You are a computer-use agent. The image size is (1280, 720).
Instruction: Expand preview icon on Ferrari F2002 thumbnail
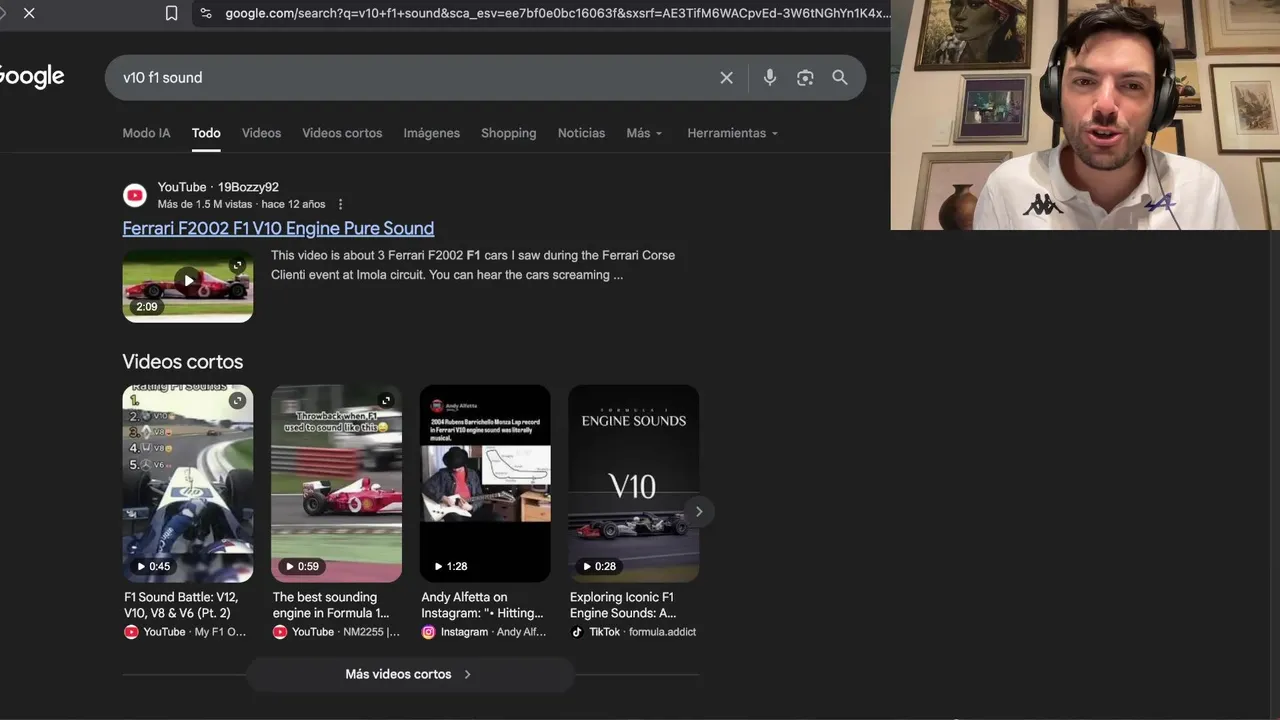click(237, 265)
